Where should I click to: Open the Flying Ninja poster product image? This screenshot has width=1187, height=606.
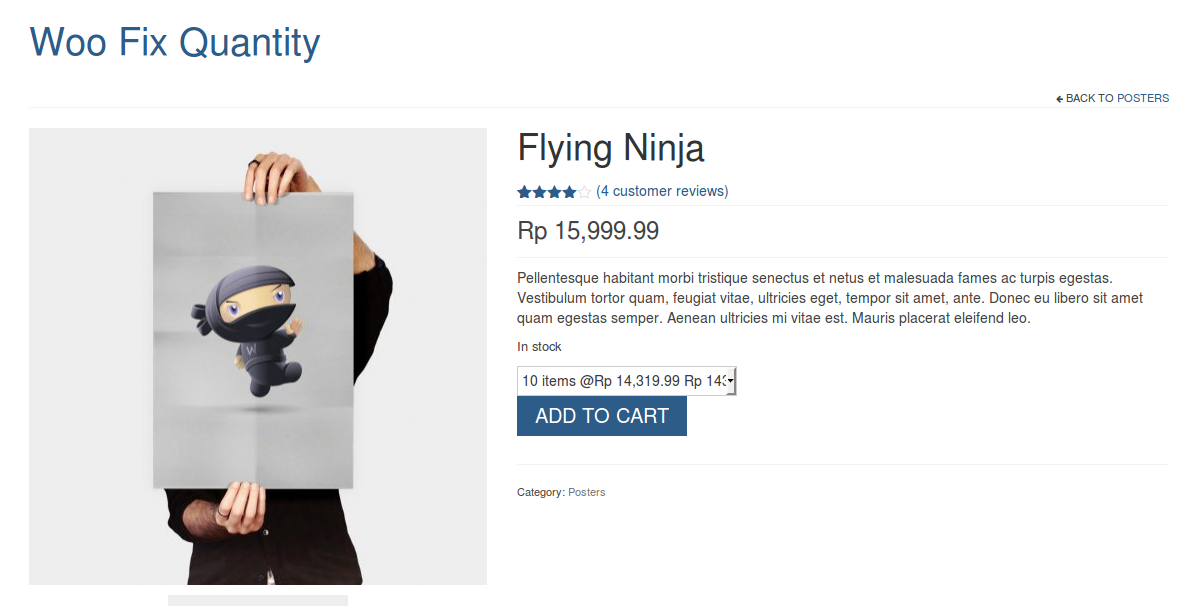pyautogui.click(x=257, y=356)
